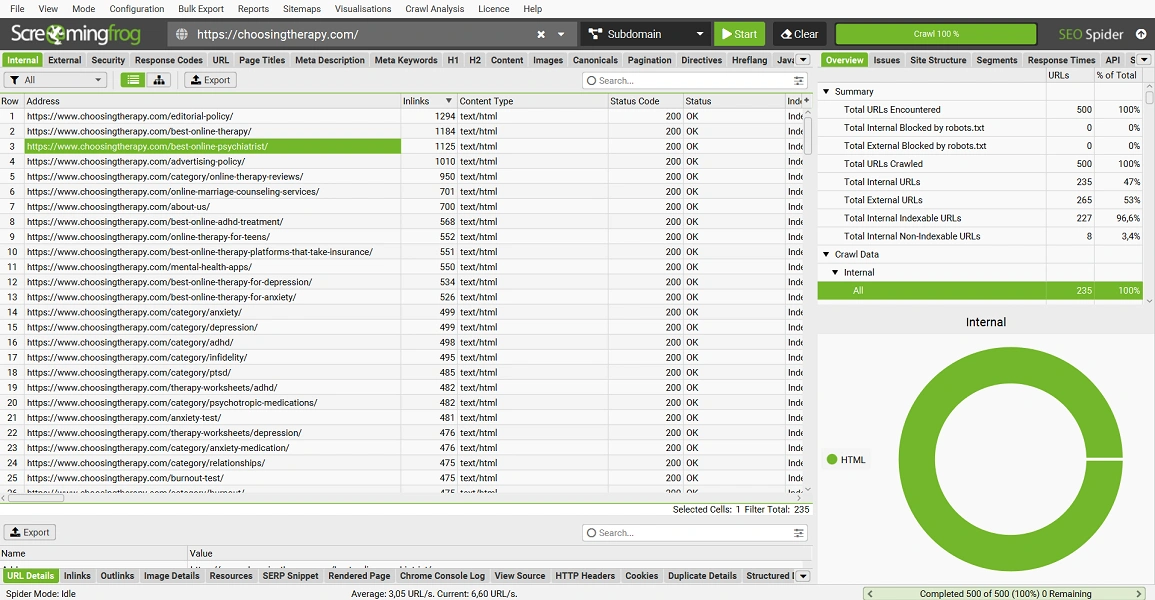Viewport: 1155px width, 600px height.
Task: Click the main search input field
Action: (x=695, y=80)
